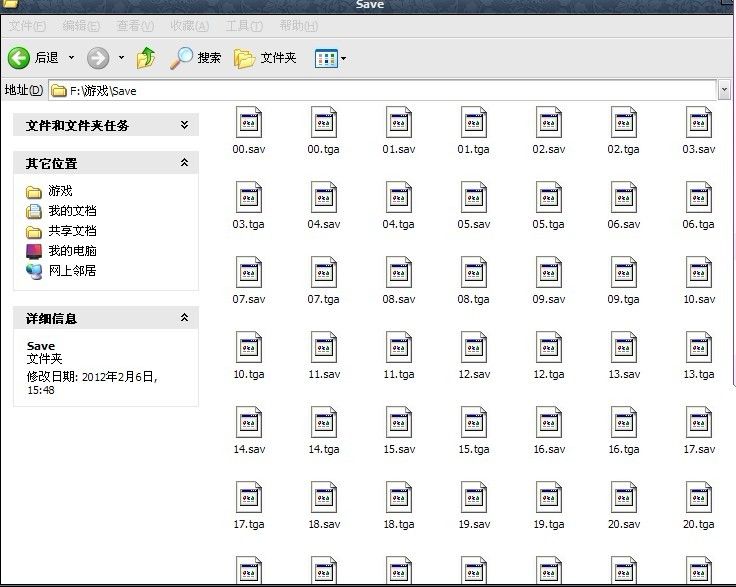Open the address bar dropdown arrow

724,90
